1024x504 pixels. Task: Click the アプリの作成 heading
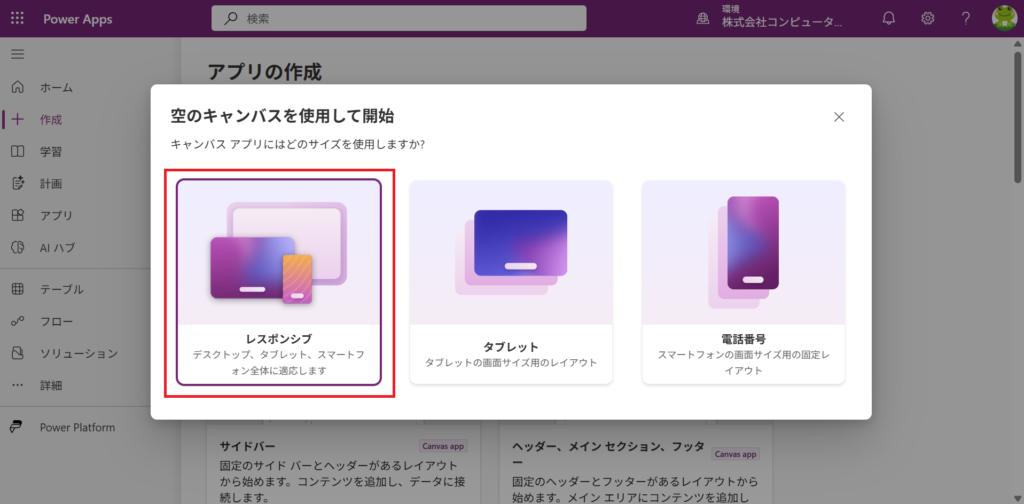264,72
